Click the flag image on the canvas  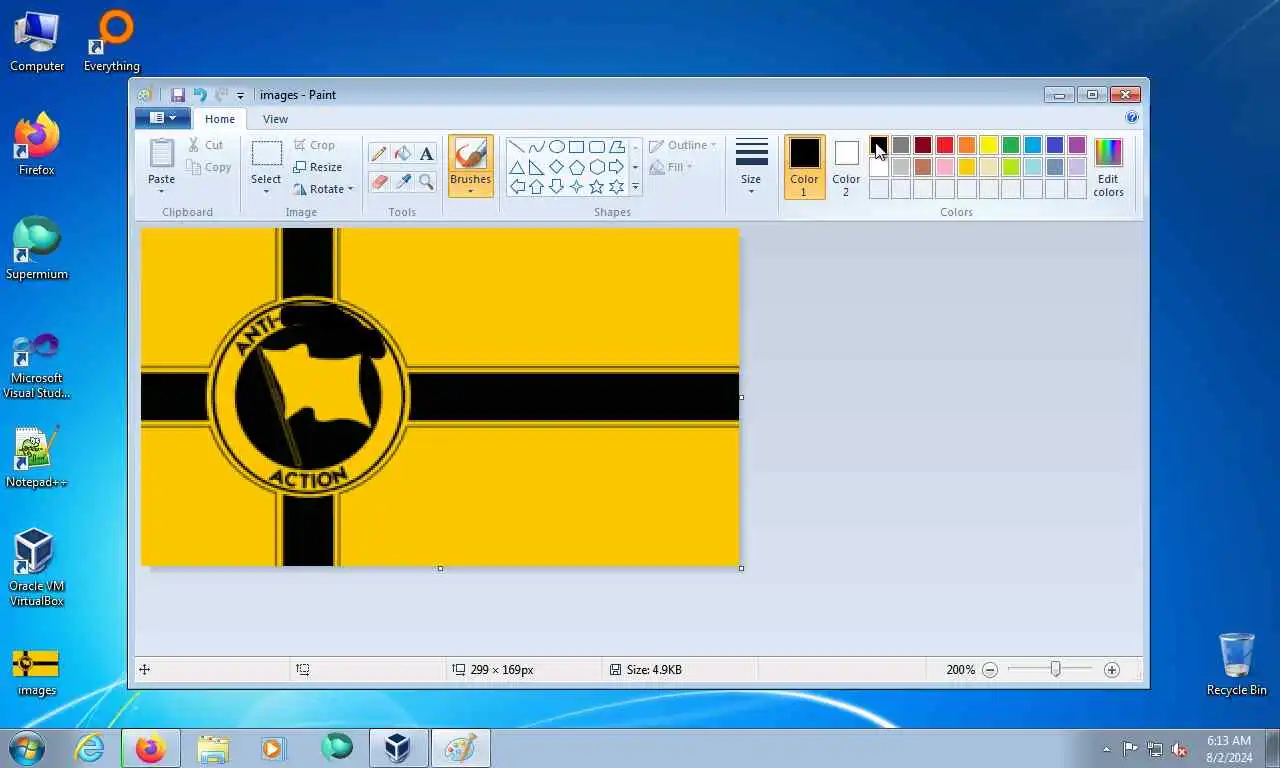tap(440, 397)
